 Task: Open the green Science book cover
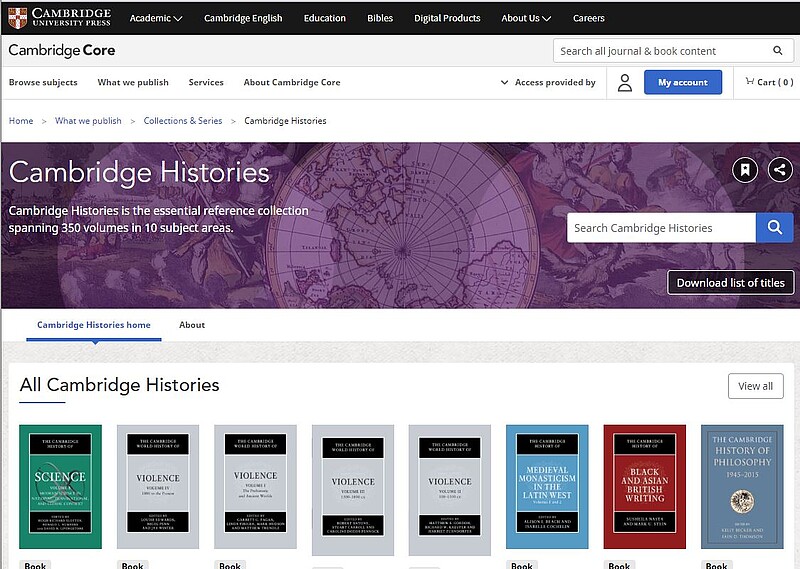60,487
